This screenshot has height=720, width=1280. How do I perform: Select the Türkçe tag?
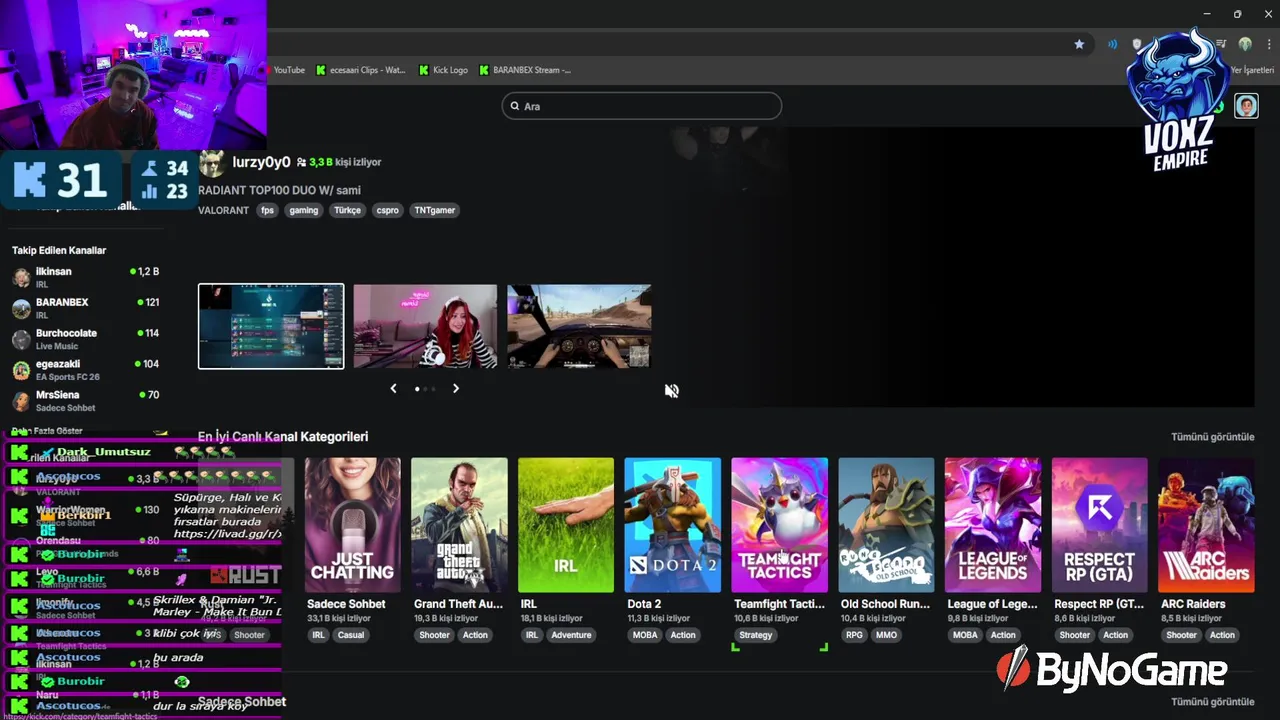point(347,210)
